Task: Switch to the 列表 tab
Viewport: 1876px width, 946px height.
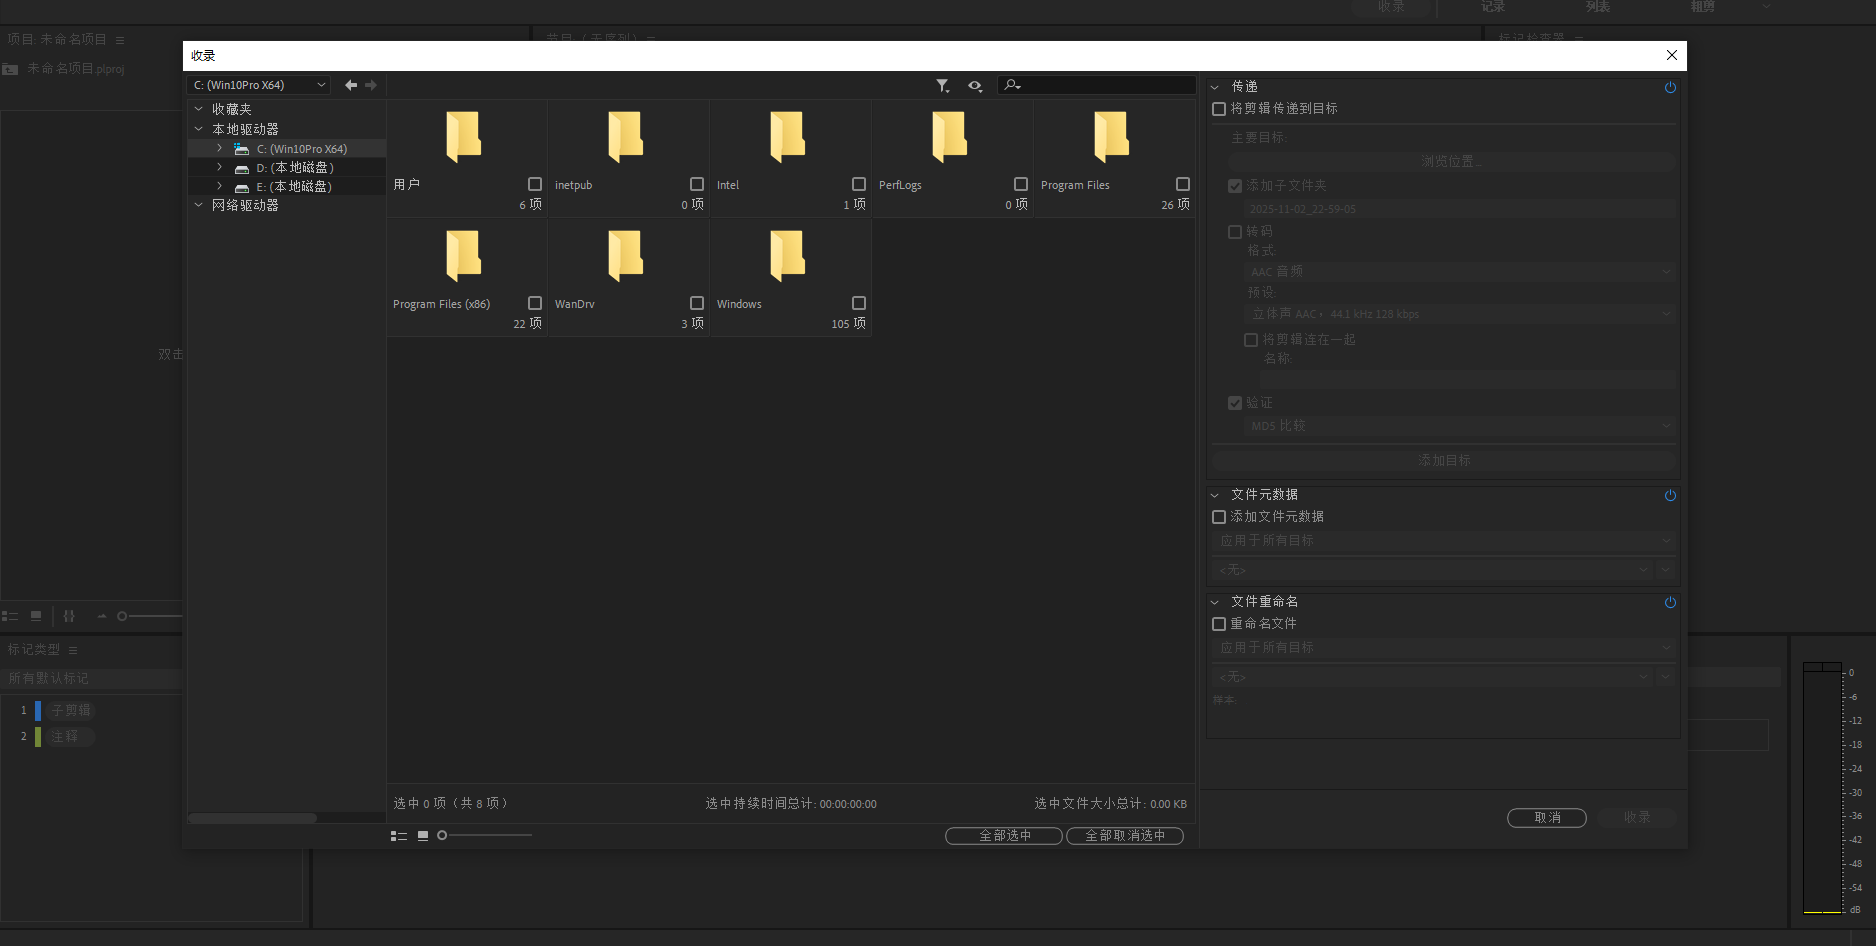Action: click(x=1596, y=7)
